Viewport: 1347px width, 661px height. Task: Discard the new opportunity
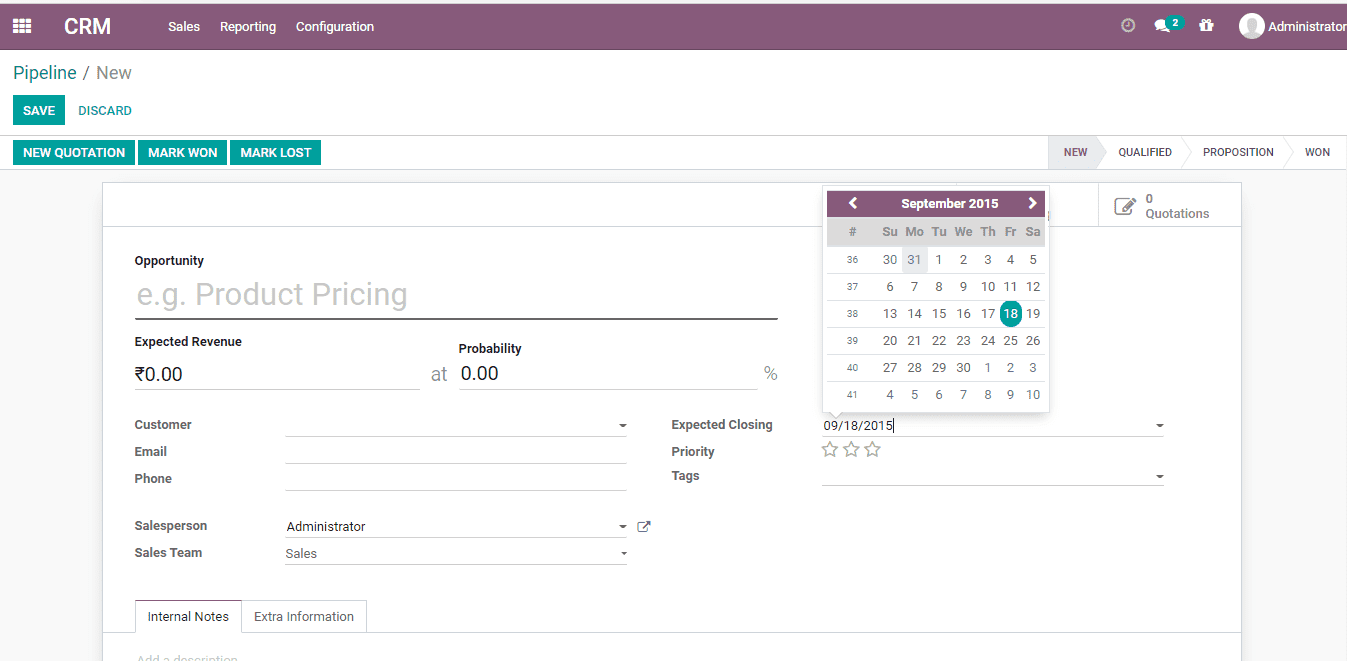click(x=105, y=110)
